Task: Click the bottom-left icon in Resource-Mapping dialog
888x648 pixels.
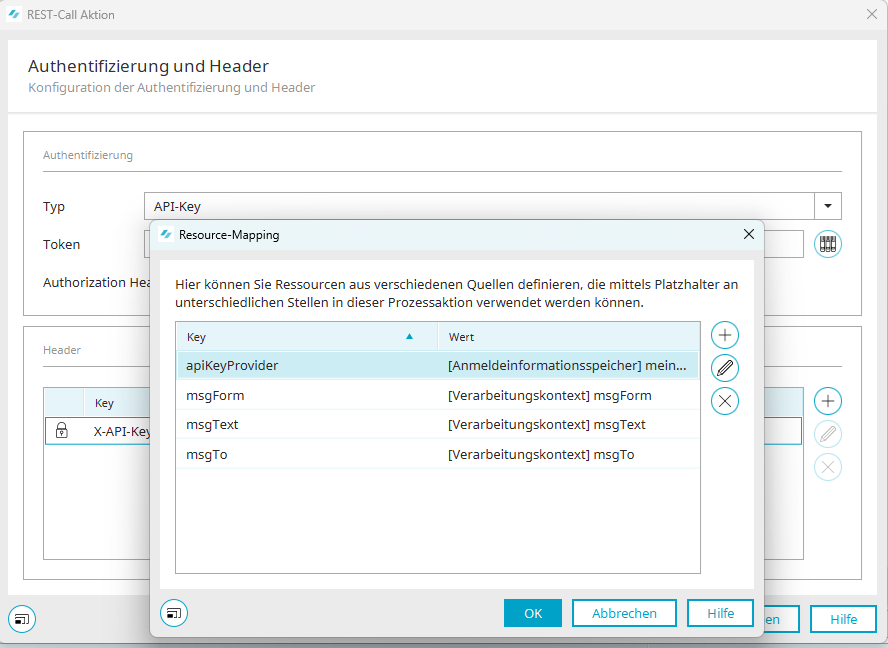Action: point(174,613)
